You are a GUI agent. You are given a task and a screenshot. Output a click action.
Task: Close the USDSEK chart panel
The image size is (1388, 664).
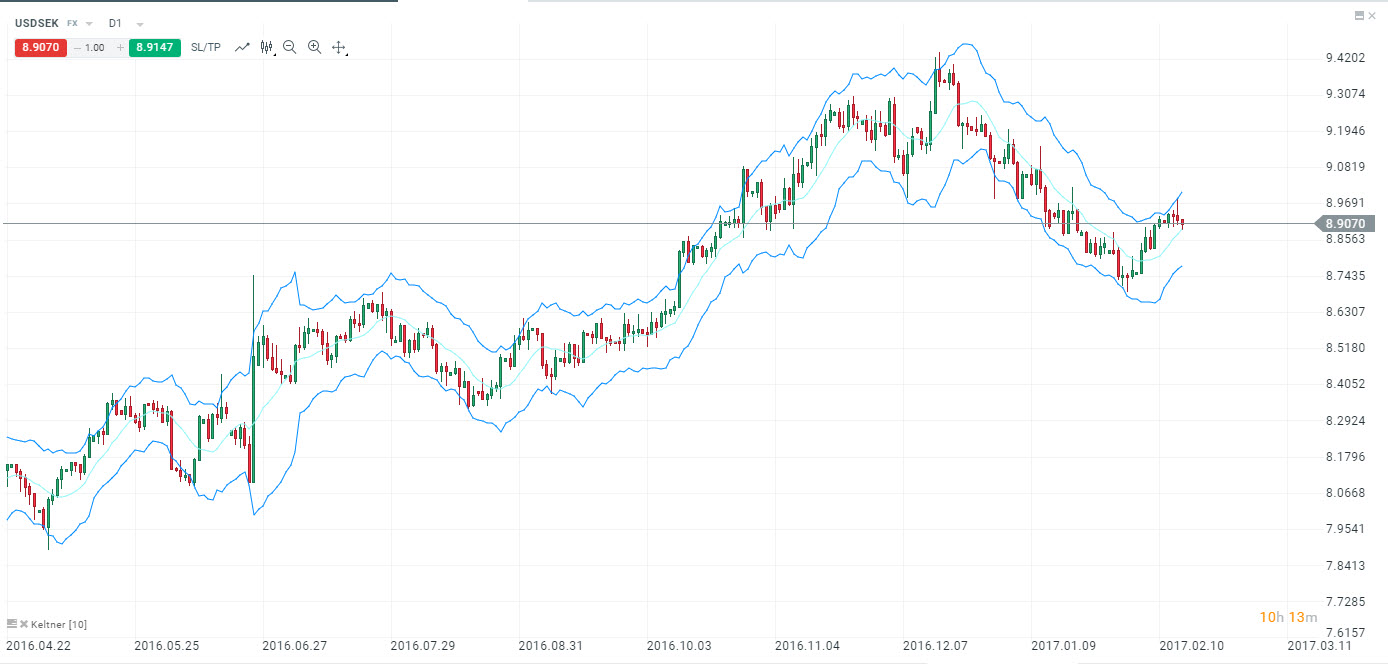(x=1372, y=15)
